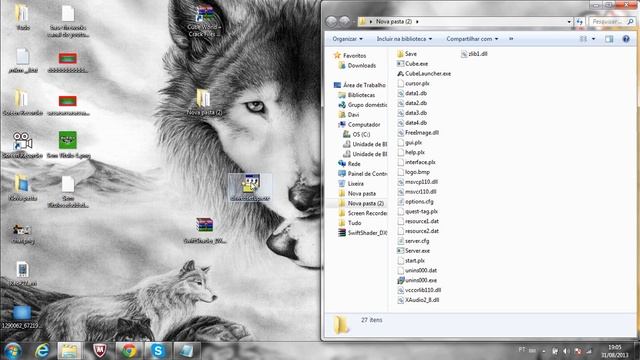
Task: Select cursor.plx file
Action: click(413, 83)
